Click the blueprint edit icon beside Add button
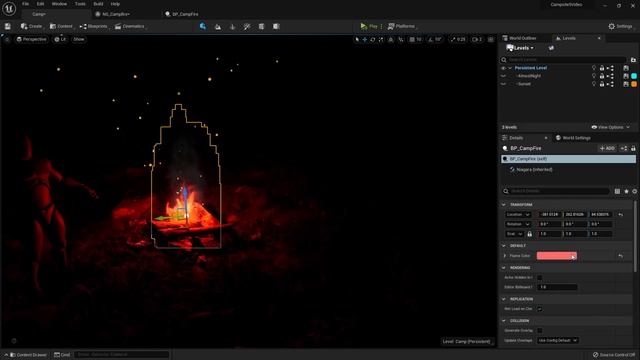640x360 pixels. 624,149
